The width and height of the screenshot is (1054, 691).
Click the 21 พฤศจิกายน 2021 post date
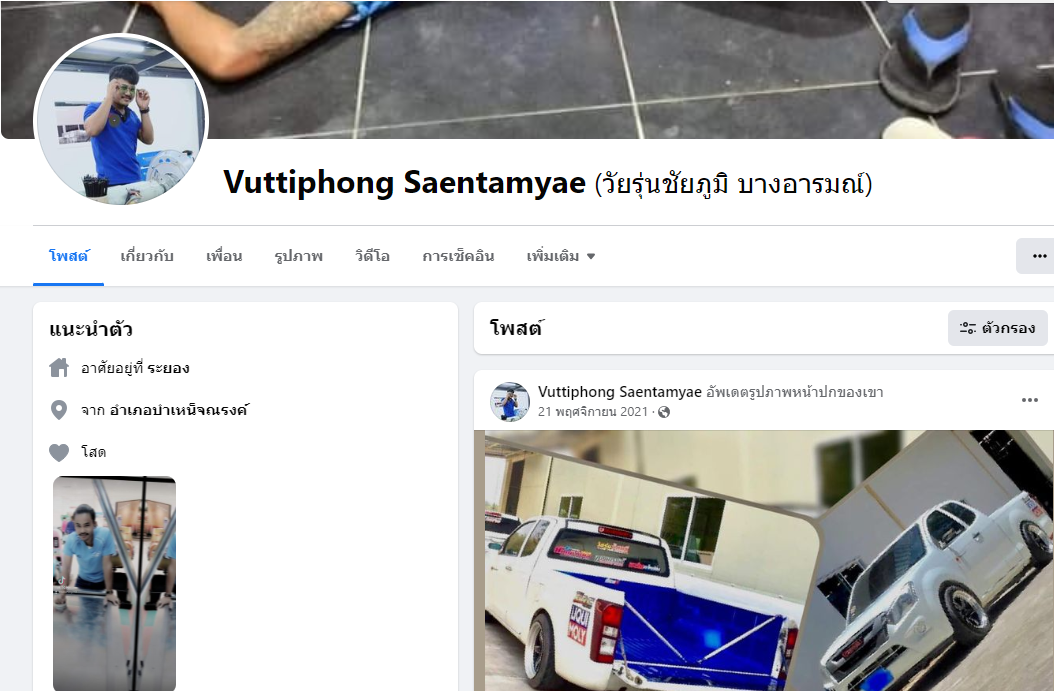pos(592,412)
